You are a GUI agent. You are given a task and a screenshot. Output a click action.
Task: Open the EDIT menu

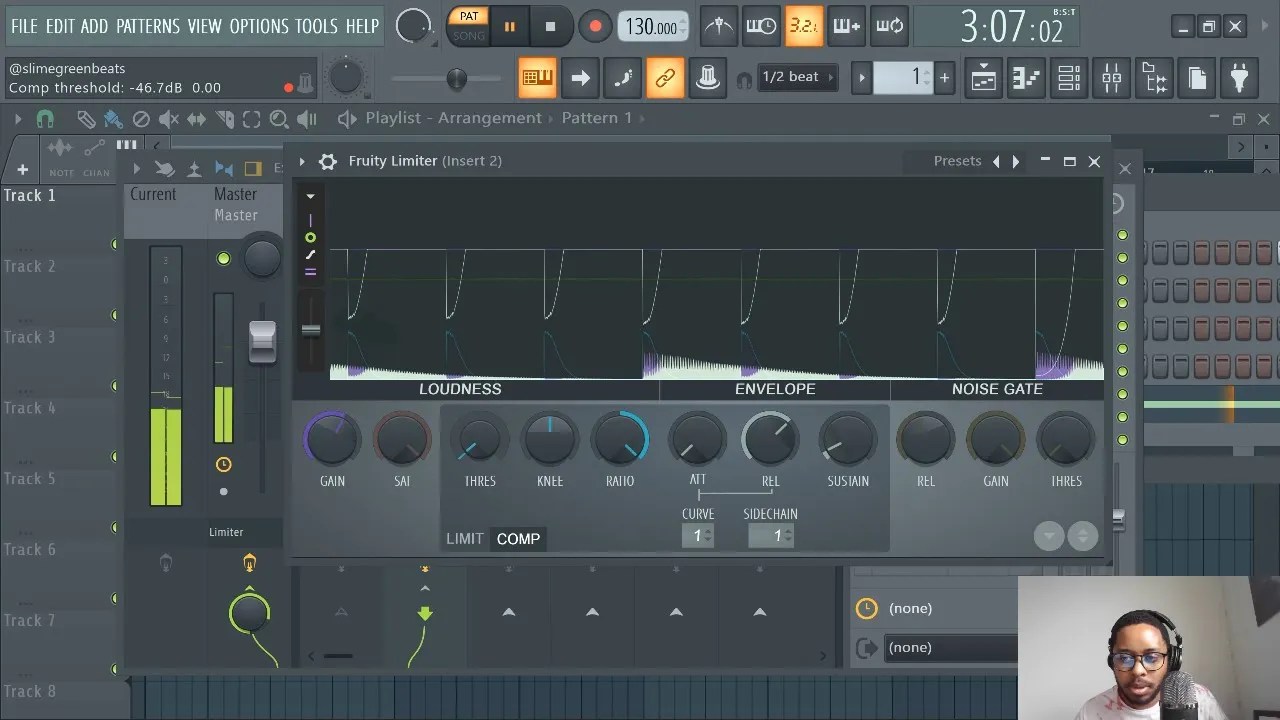click(60, 26)
